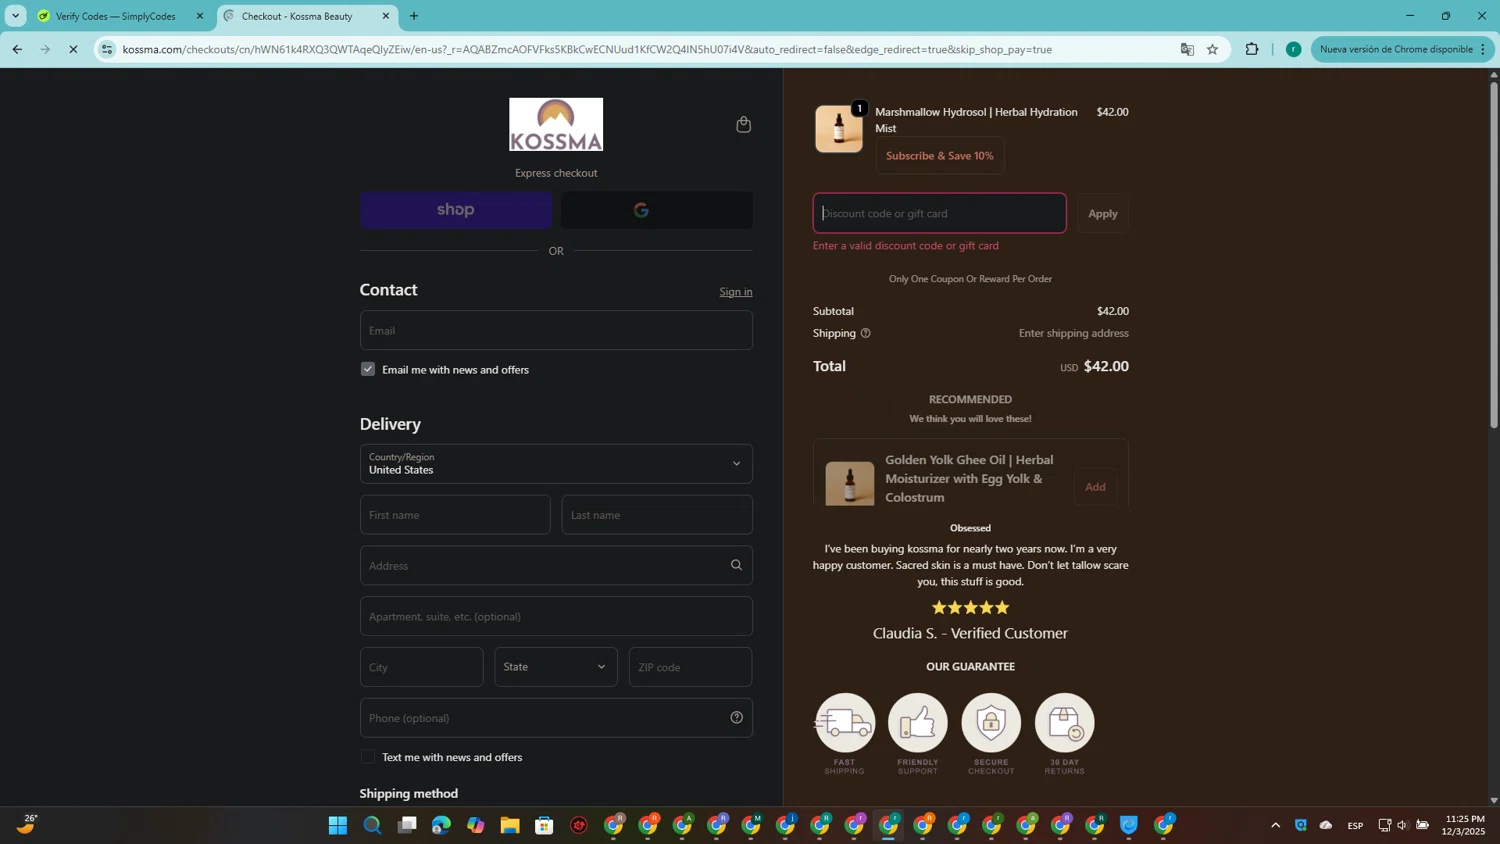Image resolution: width=1500 pixels, height=844 pixels.
Task: Open the Windows Start menu
Action: click(338, 825)
